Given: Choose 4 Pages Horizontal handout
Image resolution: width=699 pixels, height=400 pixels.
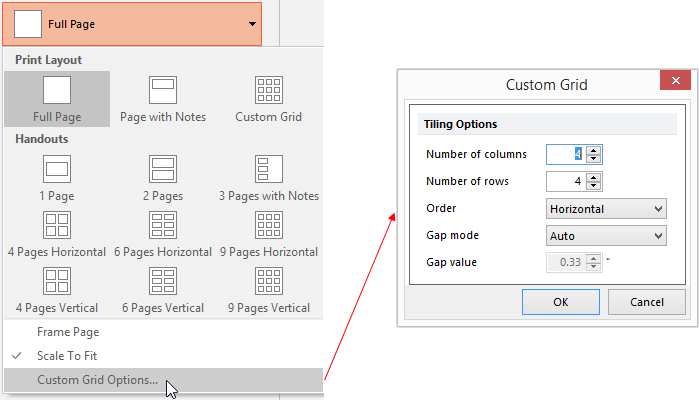Looking at the screenshot, I should point(56,225).
